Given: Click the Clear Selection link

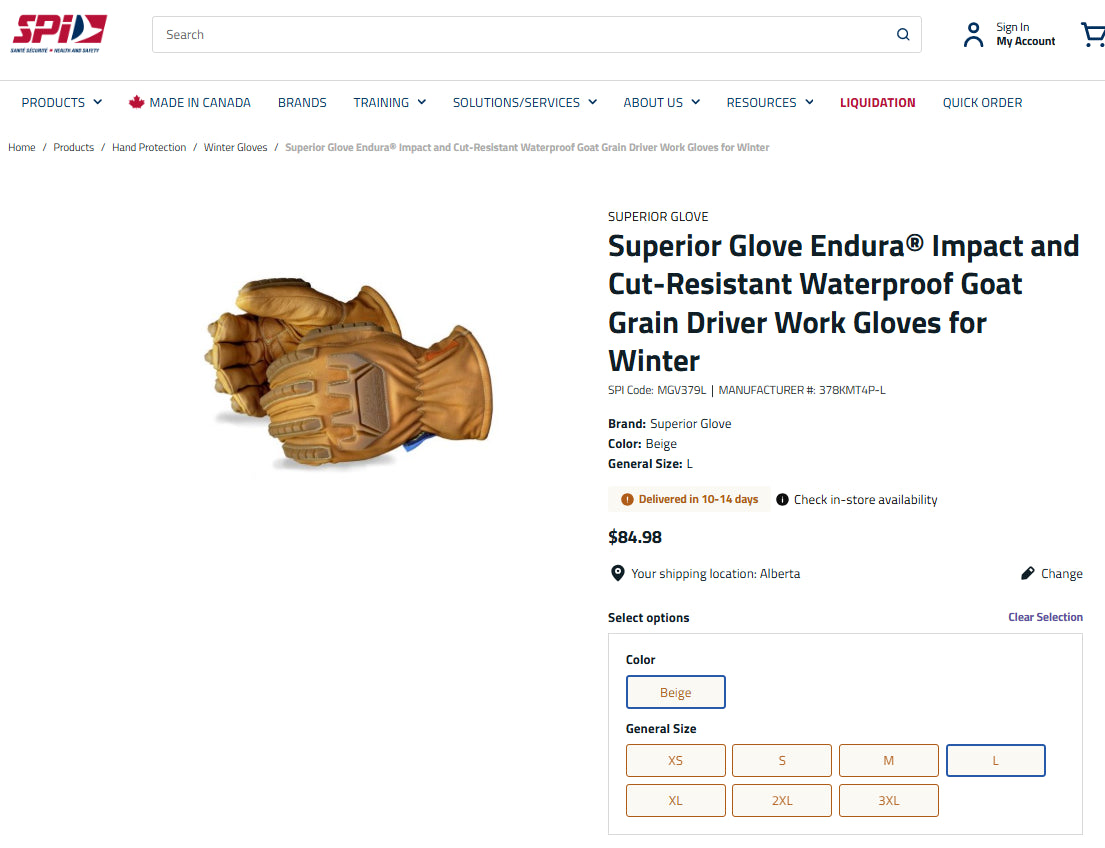Looking at the screenshot, I should pos(1045,617).
